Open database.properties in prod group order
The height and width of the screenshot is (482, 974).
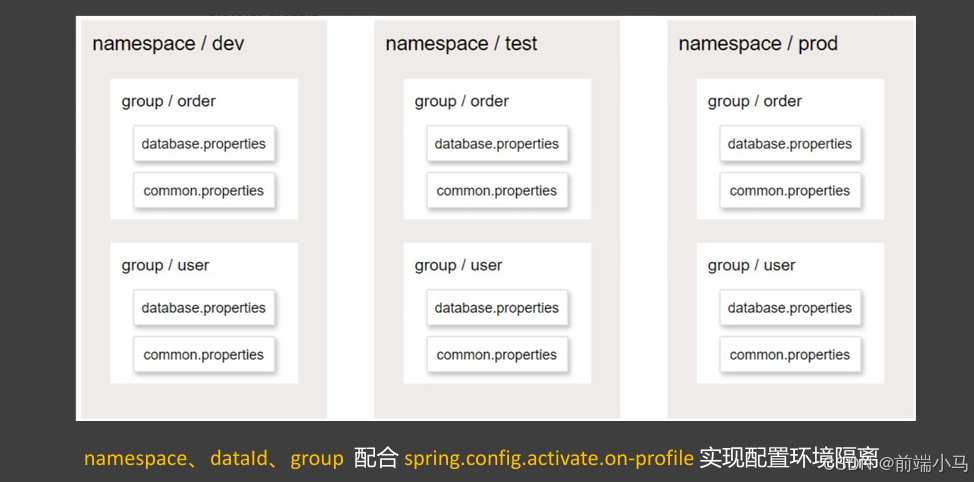(790, 143)
